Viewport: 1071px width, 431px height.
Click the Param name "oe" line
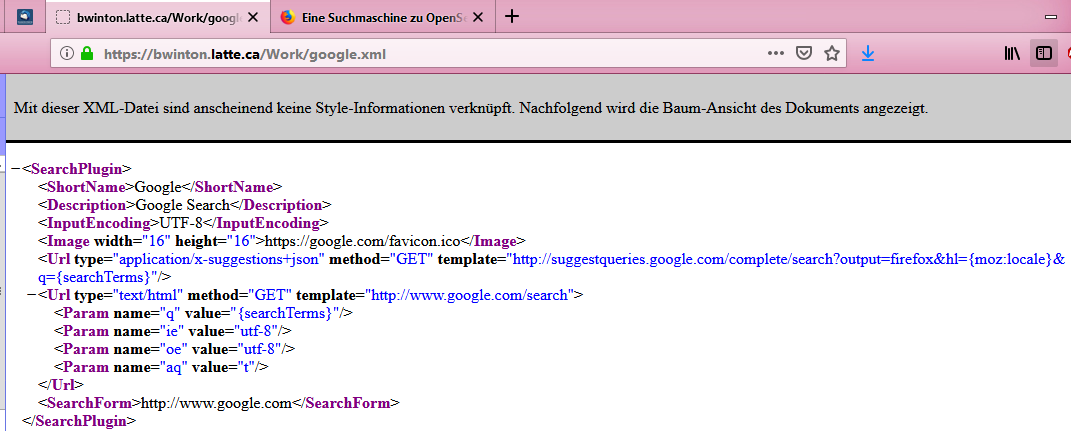click(x=174, y=348)
